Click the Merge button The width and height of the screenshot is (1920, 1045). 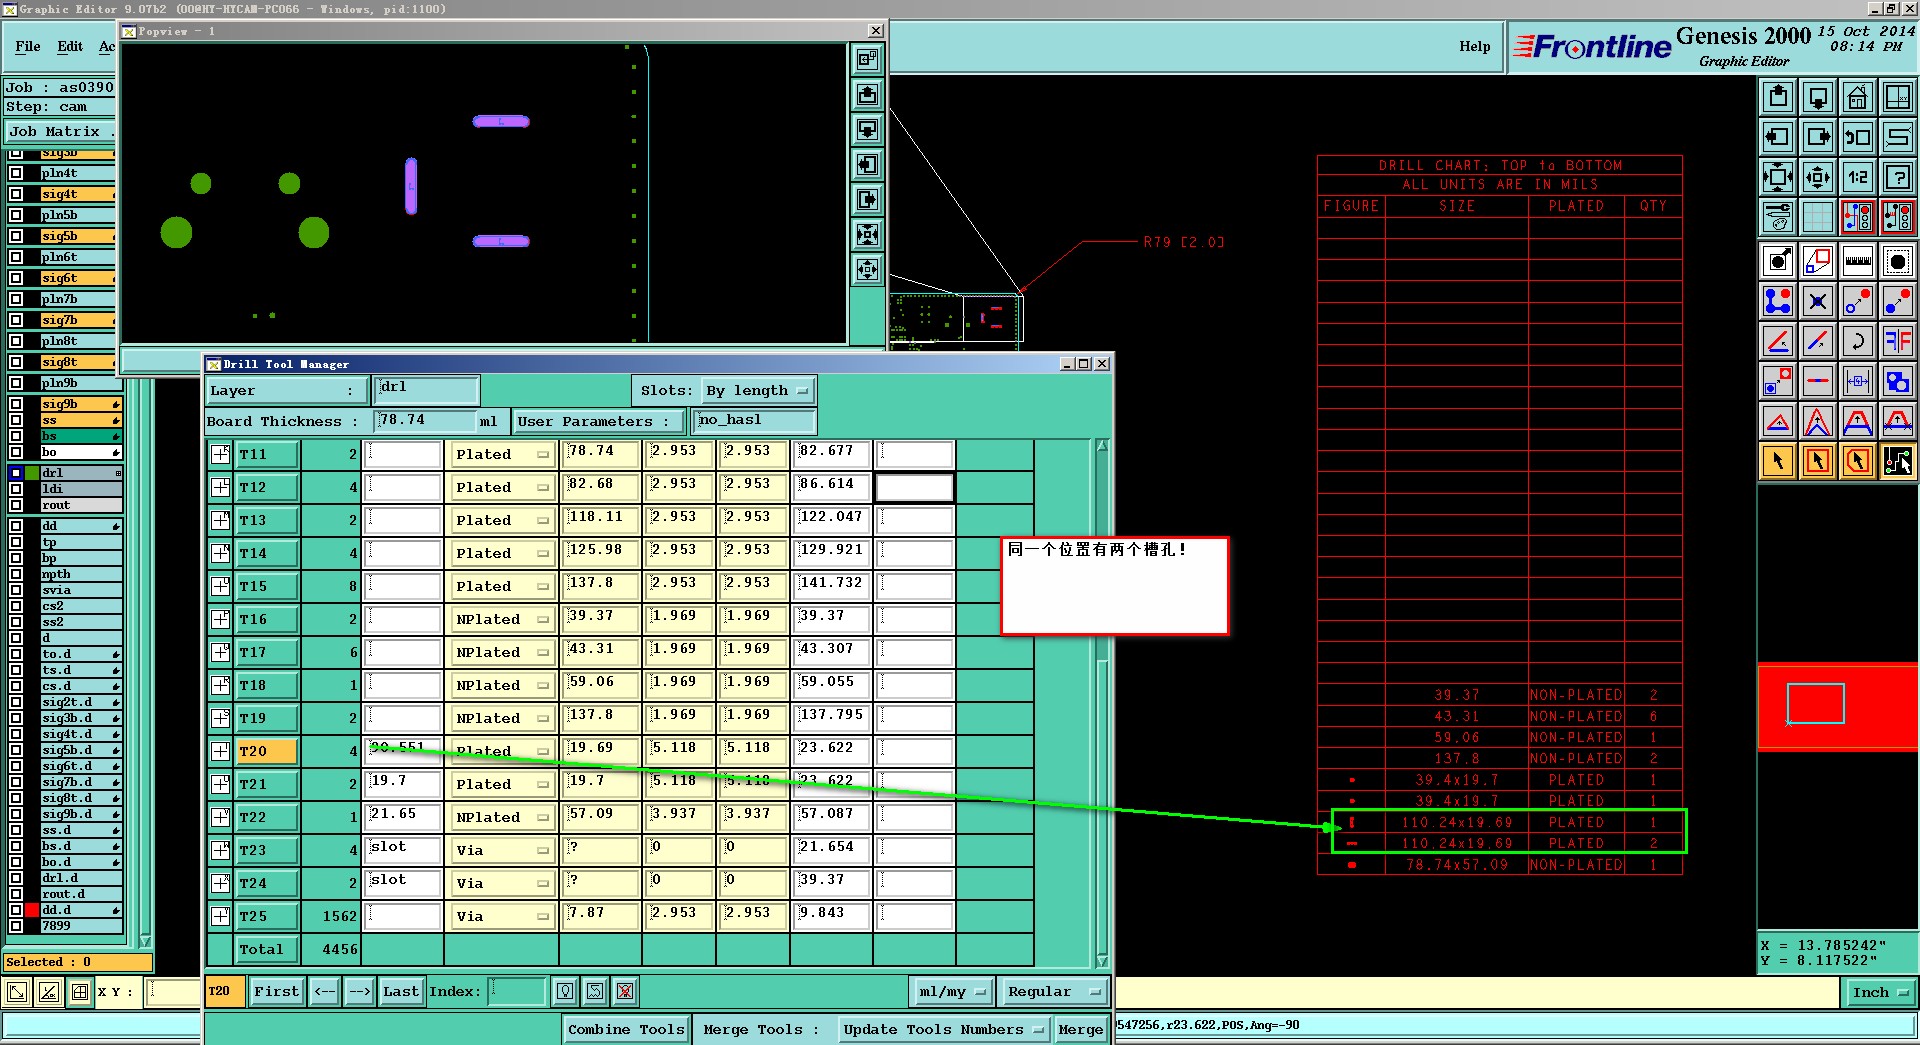[1081, 1030]
